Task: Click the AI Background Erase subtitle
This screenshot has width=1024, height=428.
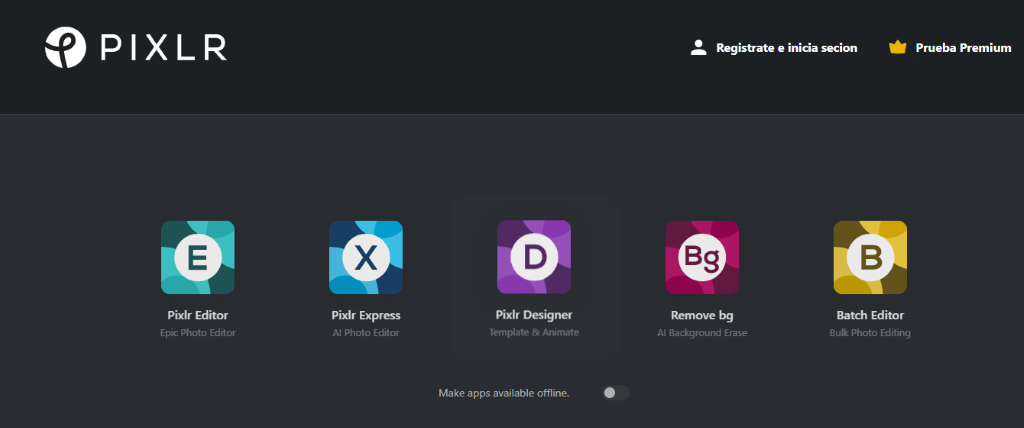Action: tap(702, 333)
